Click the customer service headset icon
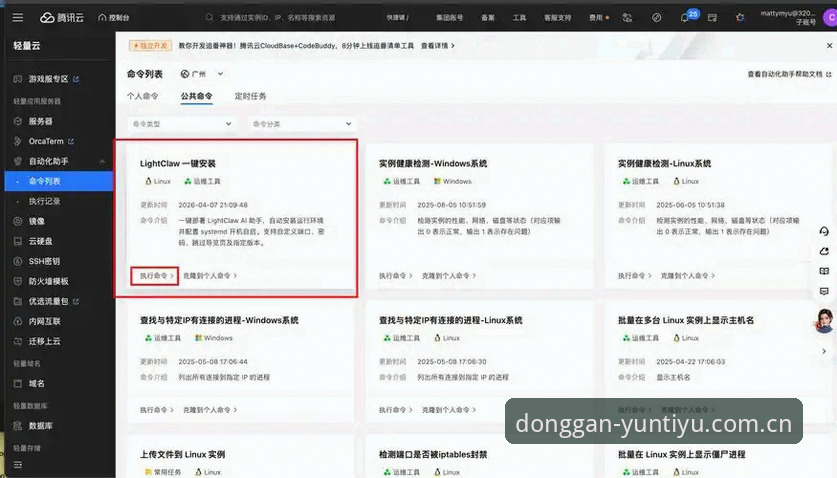The width and height of the screenshot is (837, 478). tap(824, 231)
